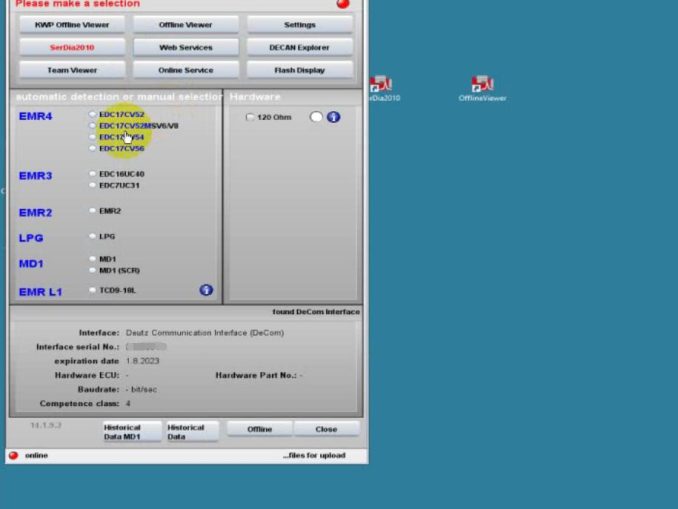Click the white indicator circle beside 120 Ohm
The image size is (678, 509).
(x=316, y=117)
